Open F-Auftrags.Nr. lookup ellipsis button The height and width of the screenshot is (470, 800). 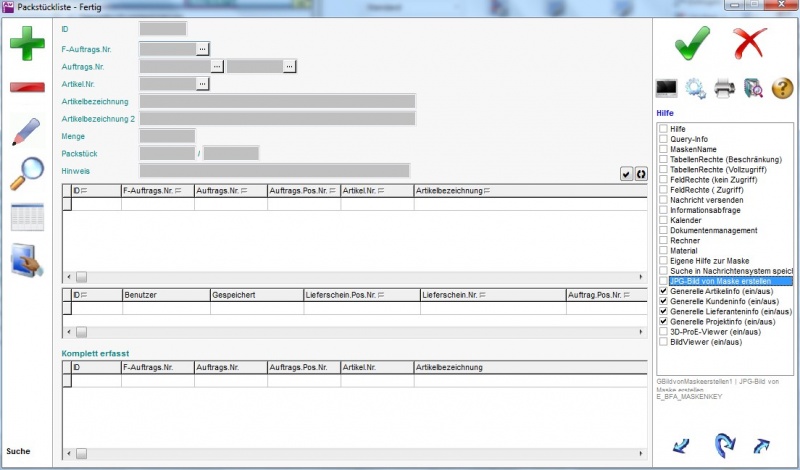(202, 47)
